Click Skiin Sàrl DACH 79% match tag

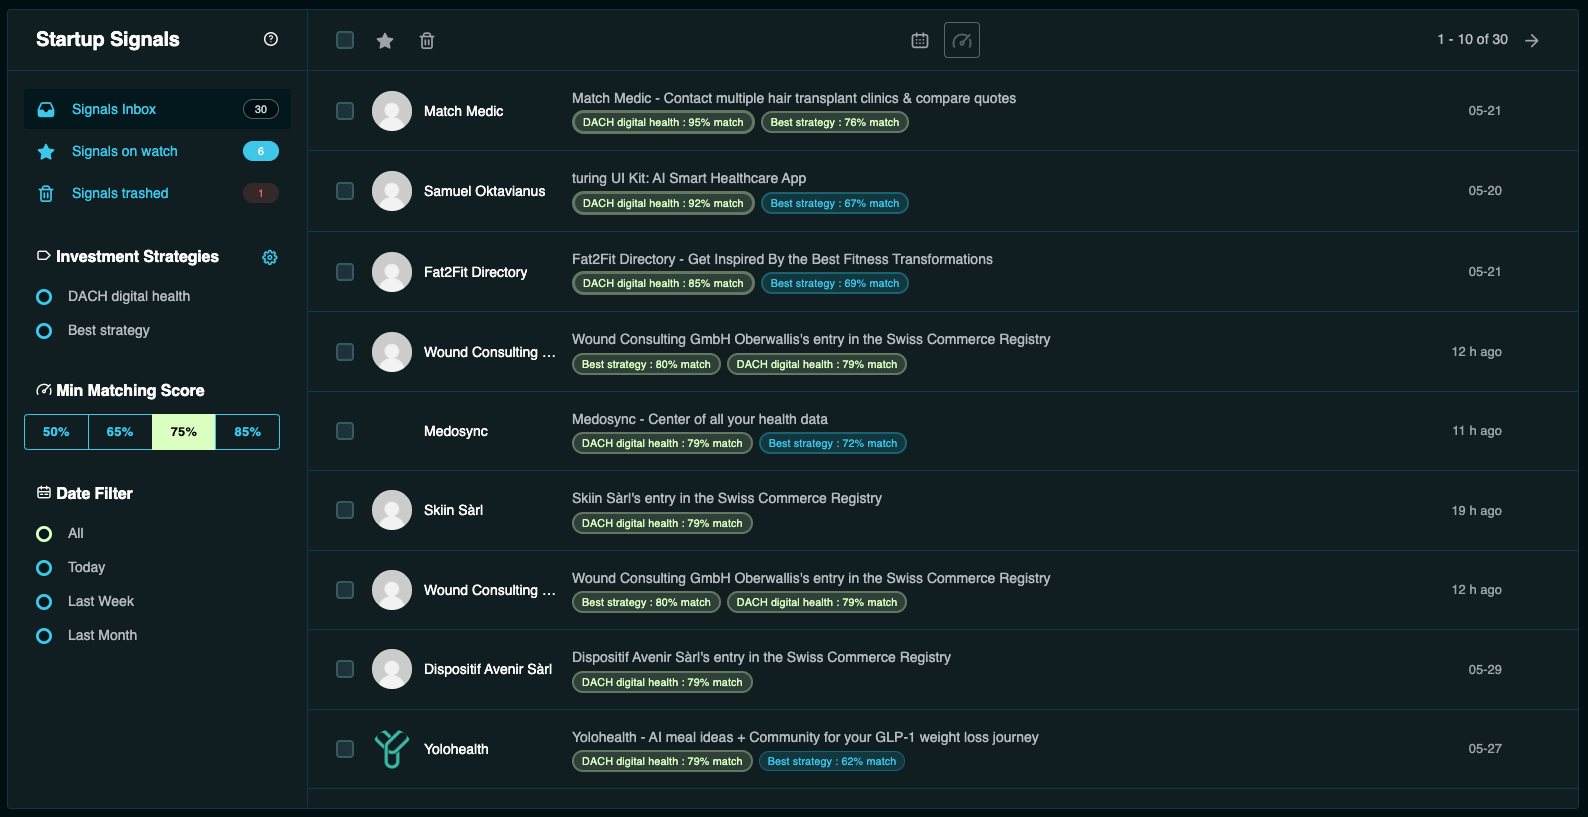point(662,523)
